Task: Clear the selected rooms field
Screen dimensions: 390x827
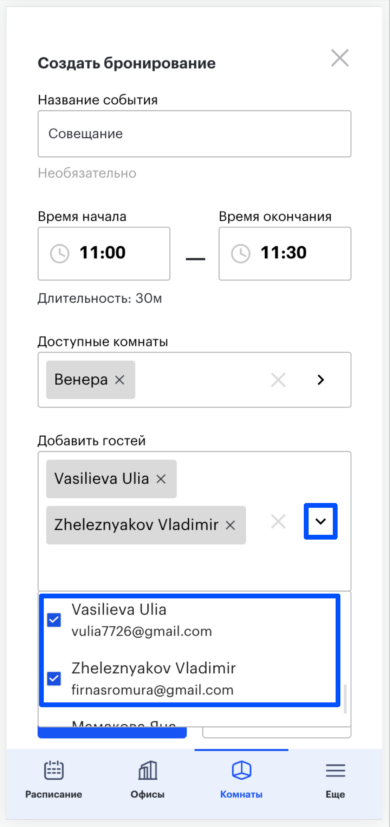Action: (278, 380)
